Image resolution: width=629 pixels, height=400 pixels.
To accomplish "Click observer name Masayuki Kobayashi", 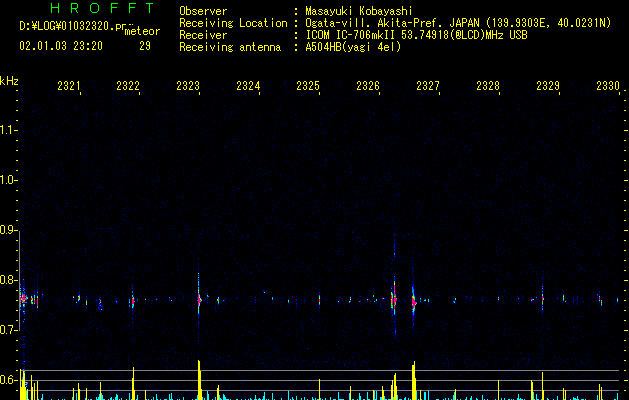I will [x=359, y=11].
